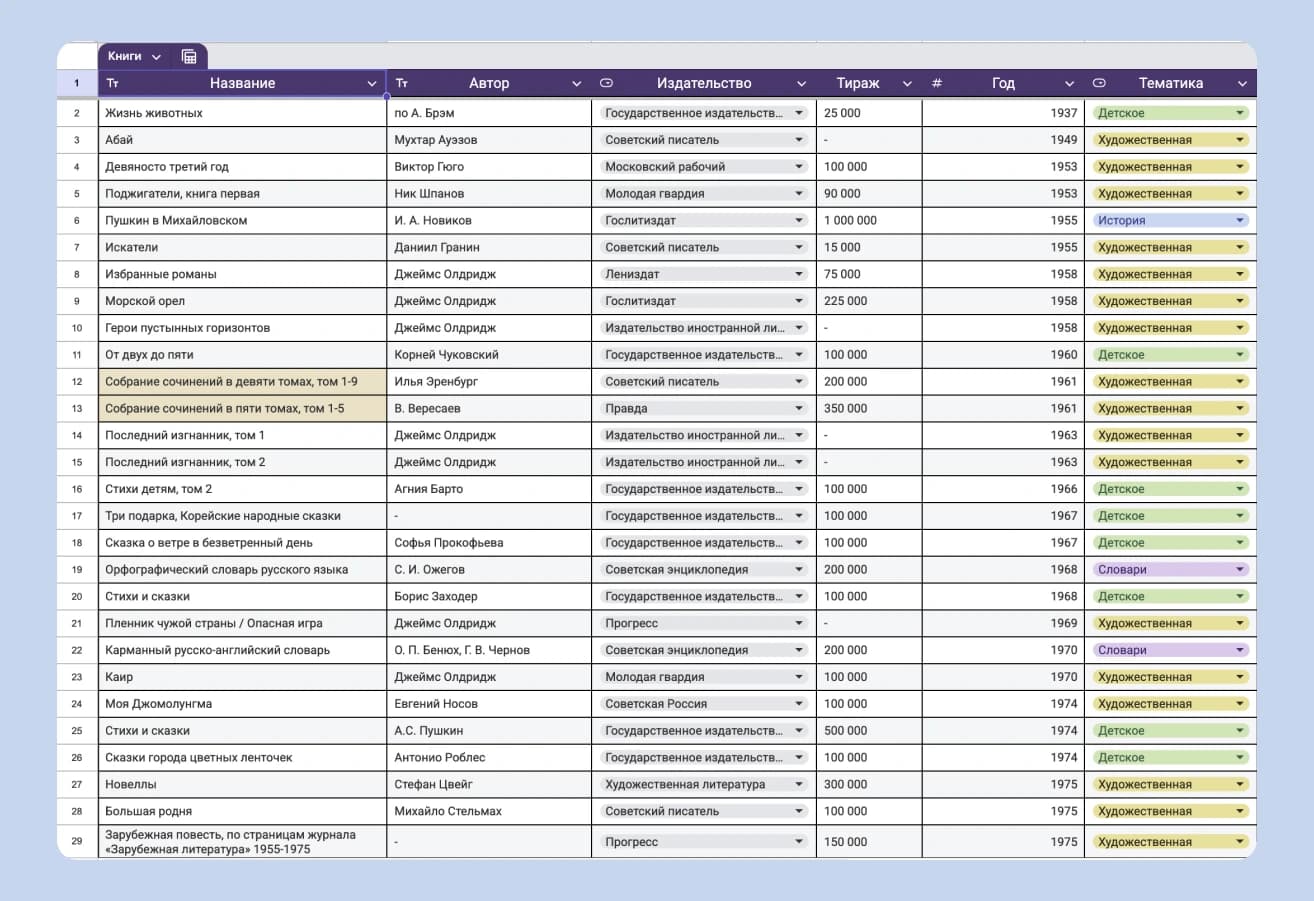
Task: Select author cell Виктор Гюго
Action: click(489, 167)
